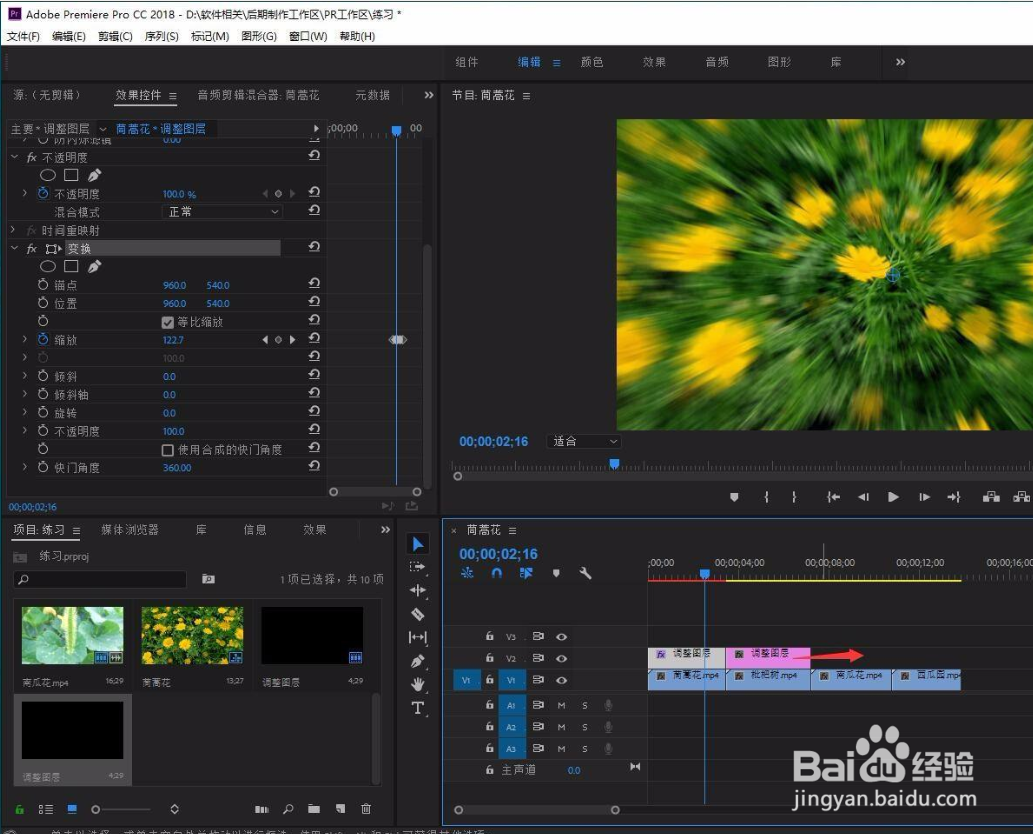Solo audio track A2
Image resolution: width=1033 pixels, height=834 pixels.
coord(584,727)
